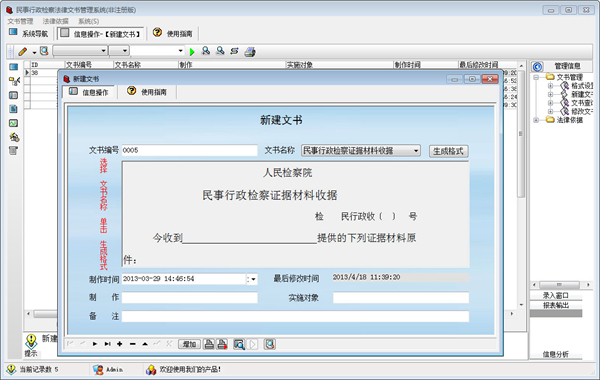Open the 使用指南 tab in 新建文书 dialog
600x380 pixels.
[147, 92]
